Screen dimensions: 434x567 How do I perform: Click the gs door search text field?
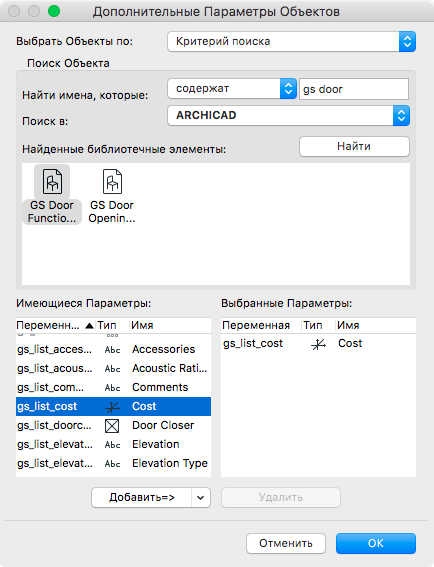354,89
